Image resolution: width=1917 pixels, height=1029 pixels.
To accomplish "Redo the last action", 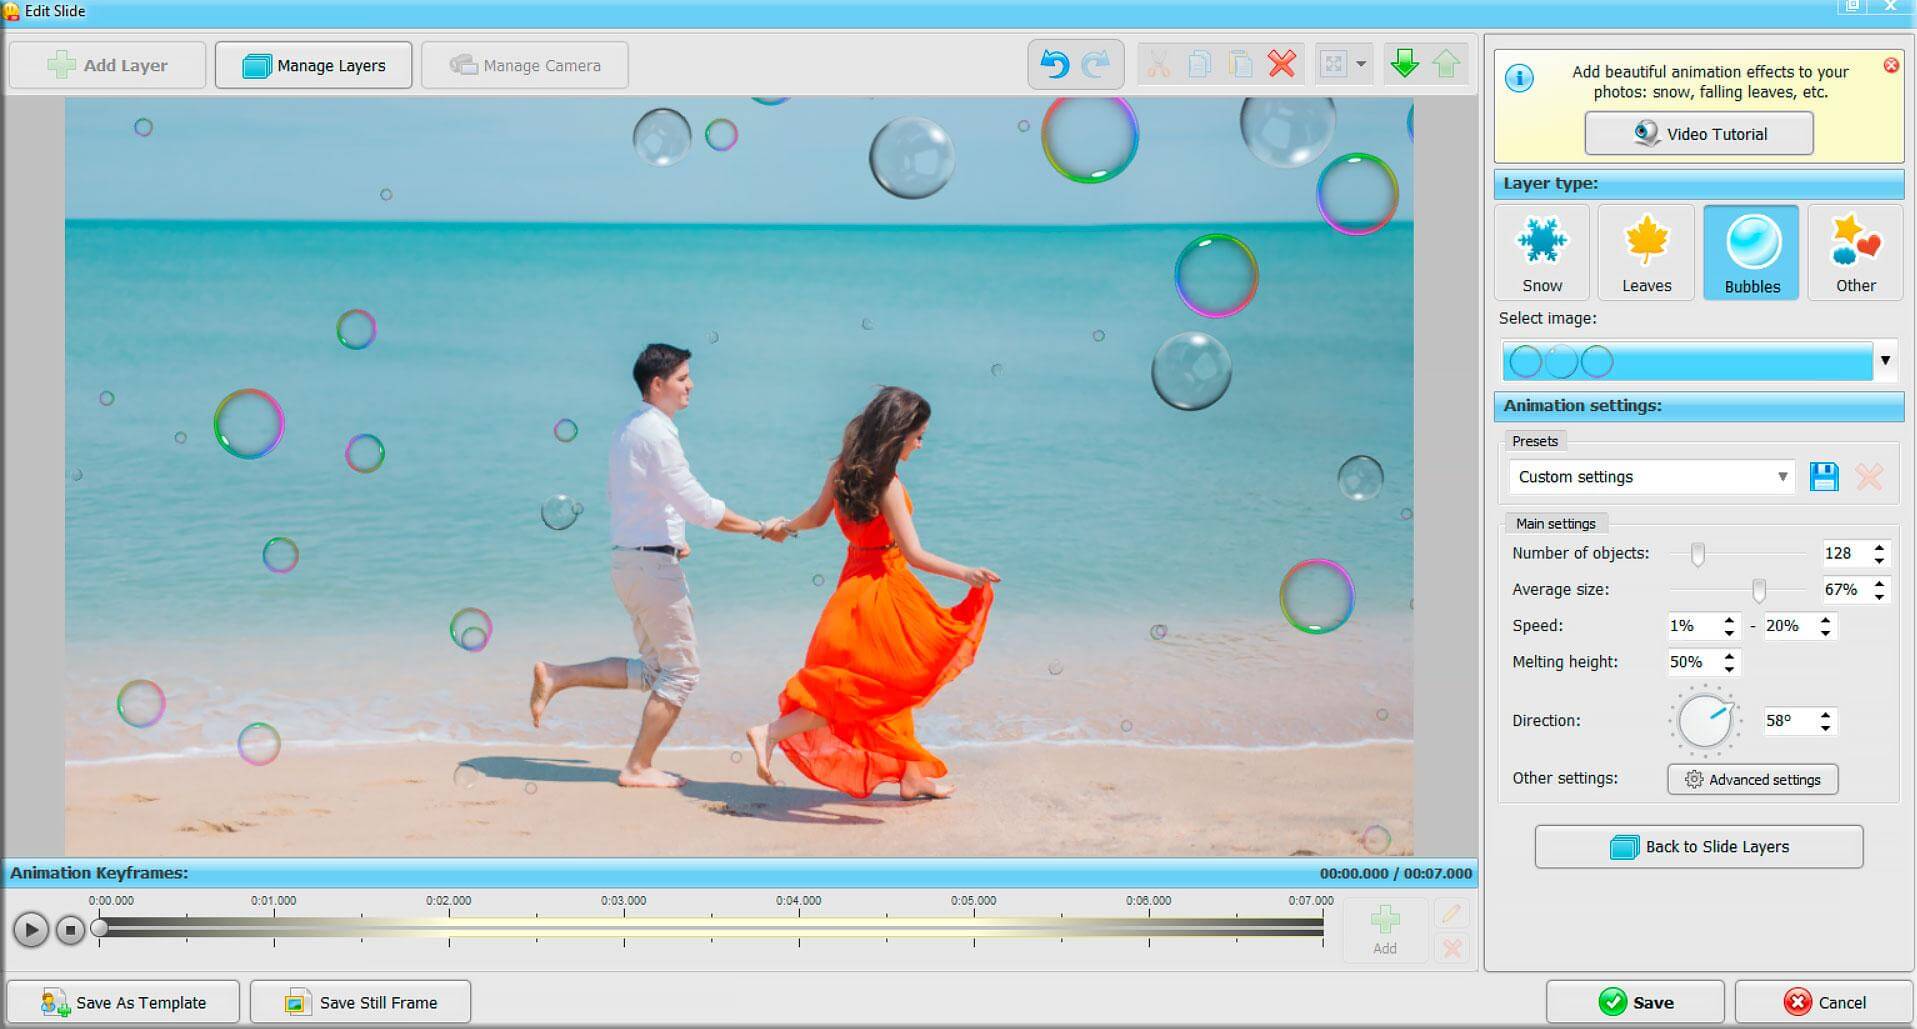I will [x=1094, y=64].
